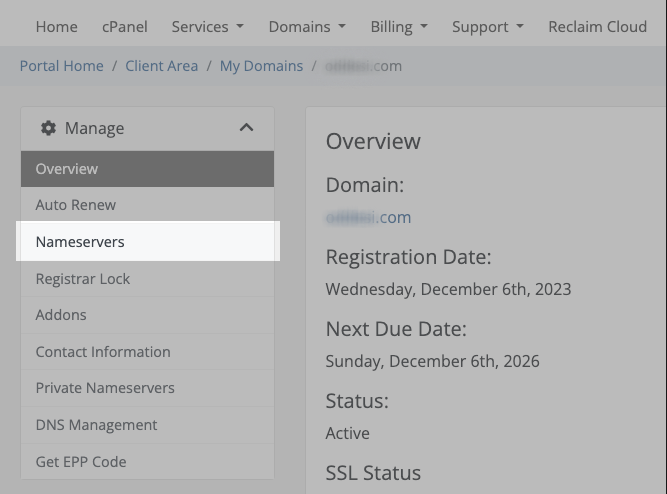Click the gear icon beside Manage
This screenshot has height=494, width=667.
(x=48, y=128)
